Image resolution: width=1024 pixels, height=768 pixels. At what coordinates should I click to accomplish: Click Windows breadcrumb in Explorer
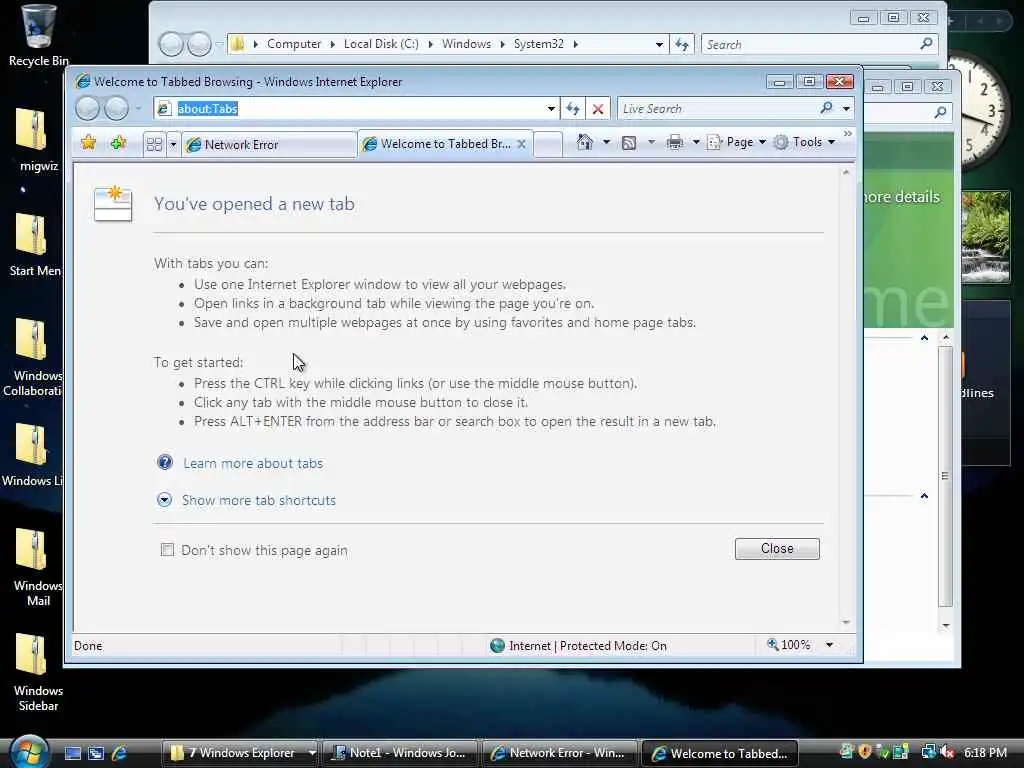[x=466, y=44]
